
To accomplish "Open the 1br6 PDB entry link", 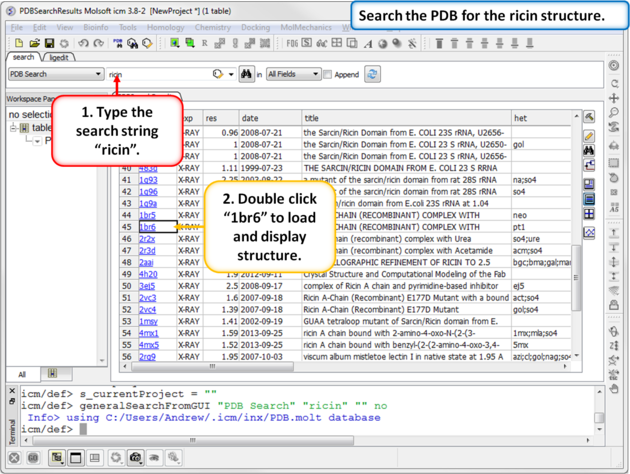I will (x=147, y=227).
